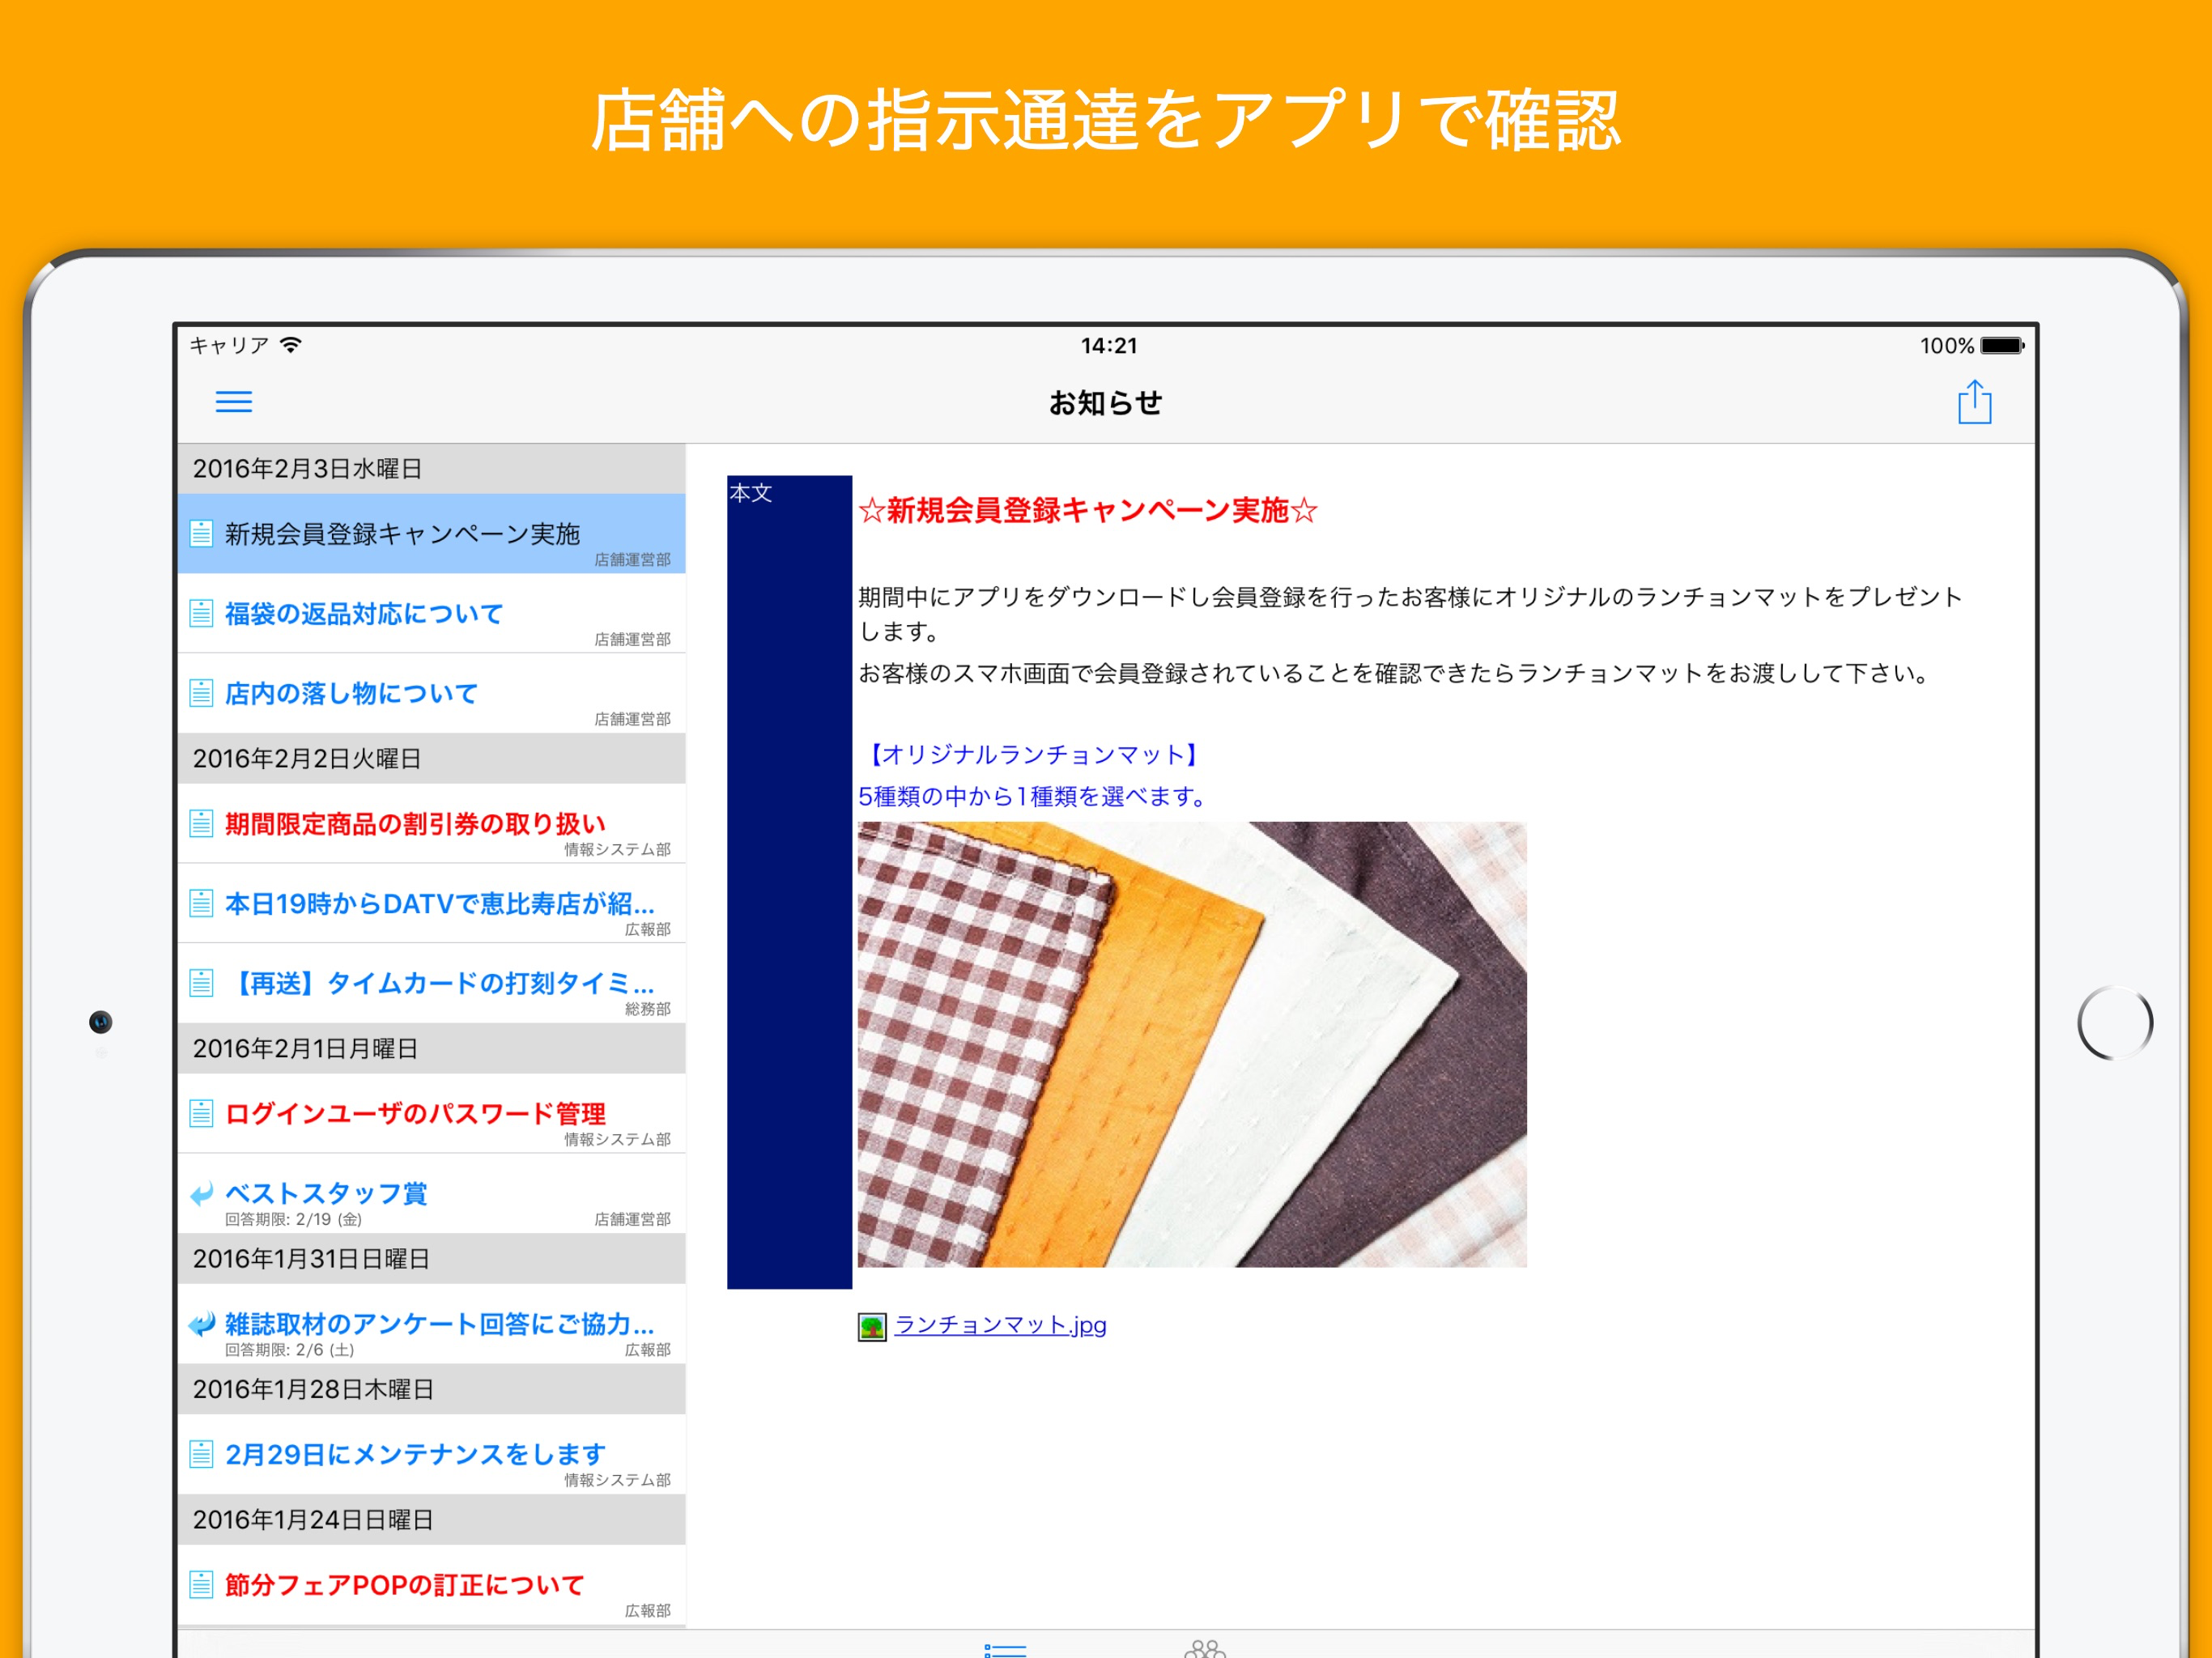Image resolution: width=2212 pixels, height=1658 pixels.
Task: Click date header 2016年2月3日水曜日
Action: click(432, 469)
